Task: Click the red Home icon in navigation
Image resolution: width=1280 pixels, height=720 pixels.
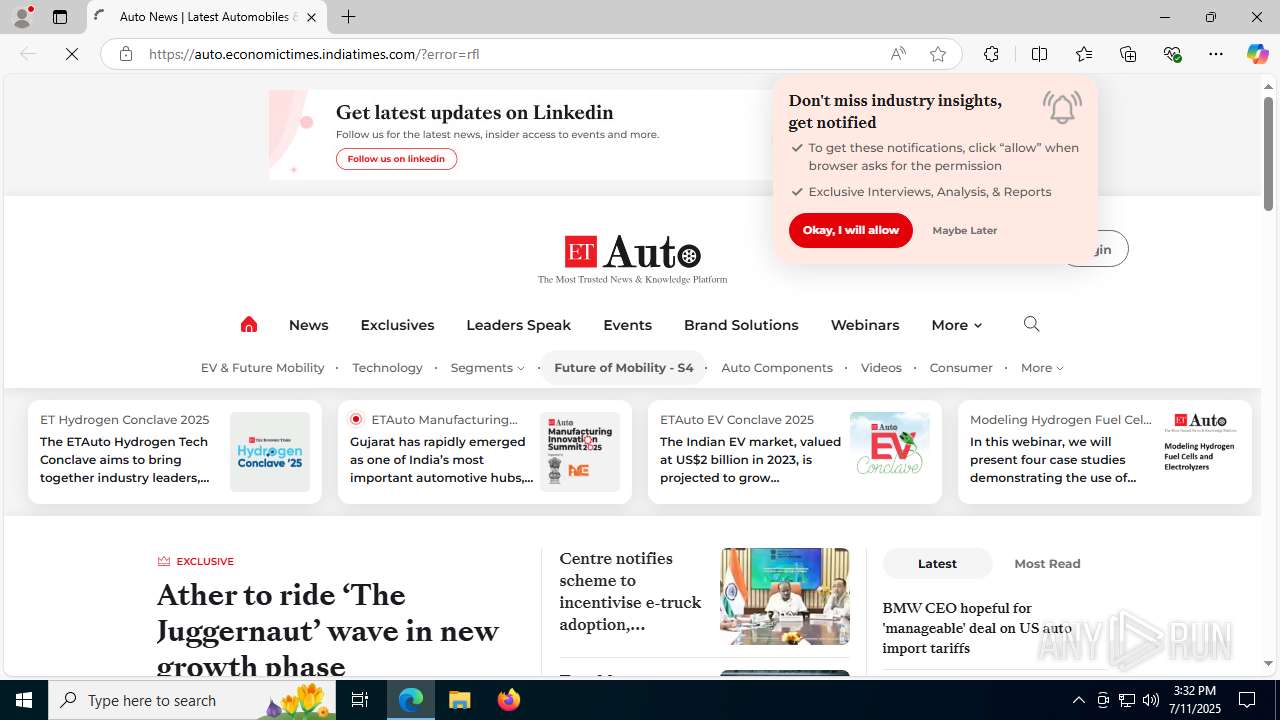Action: pos(249,324)
